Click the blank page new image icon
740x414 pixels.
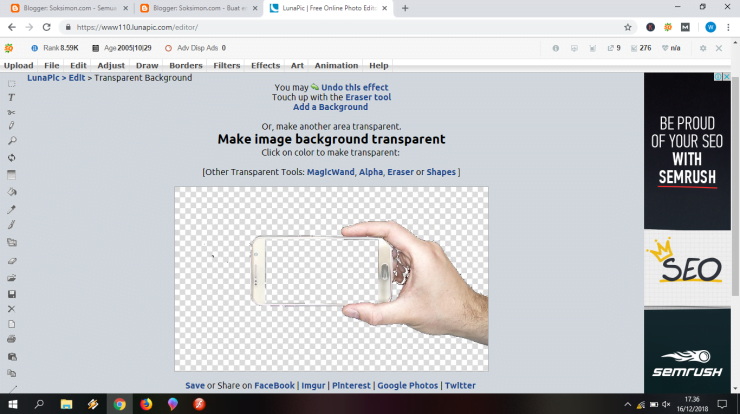point(12,324)
